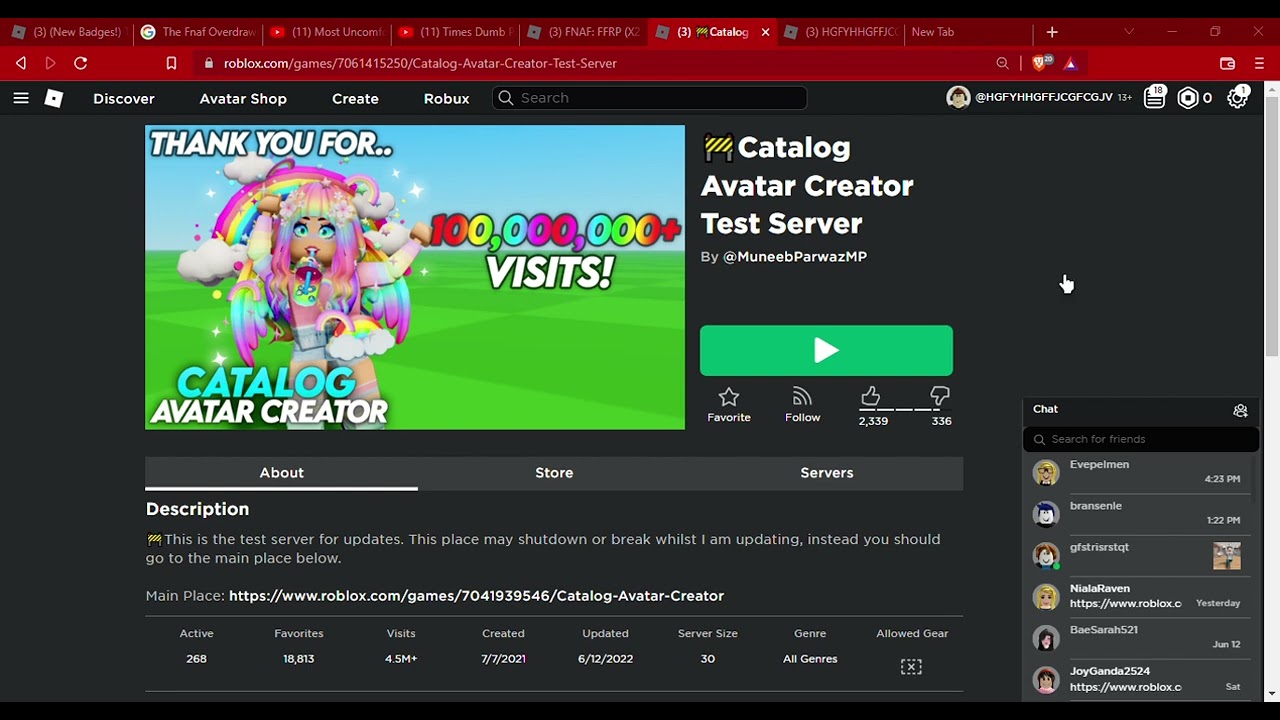Open the Brave Shields lion icon
1280x720 pixels.
1040,63
